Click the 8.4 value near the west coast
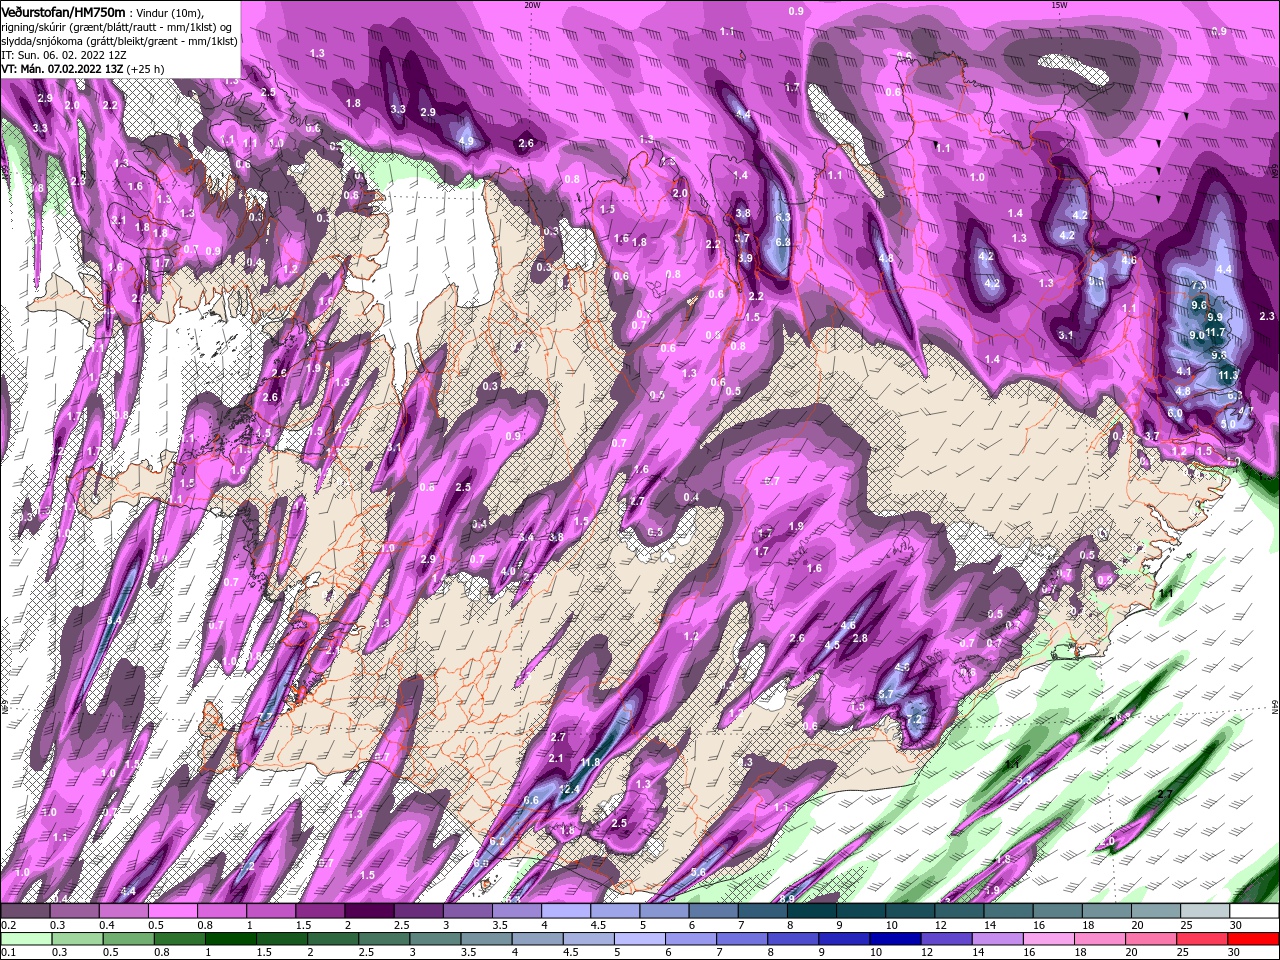 point(113,620)
